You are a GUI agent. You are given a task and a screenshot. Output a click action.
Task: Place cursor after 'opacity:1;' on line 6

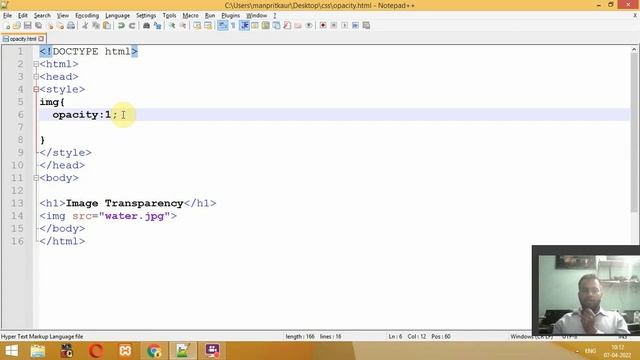(x=118, y=115)
